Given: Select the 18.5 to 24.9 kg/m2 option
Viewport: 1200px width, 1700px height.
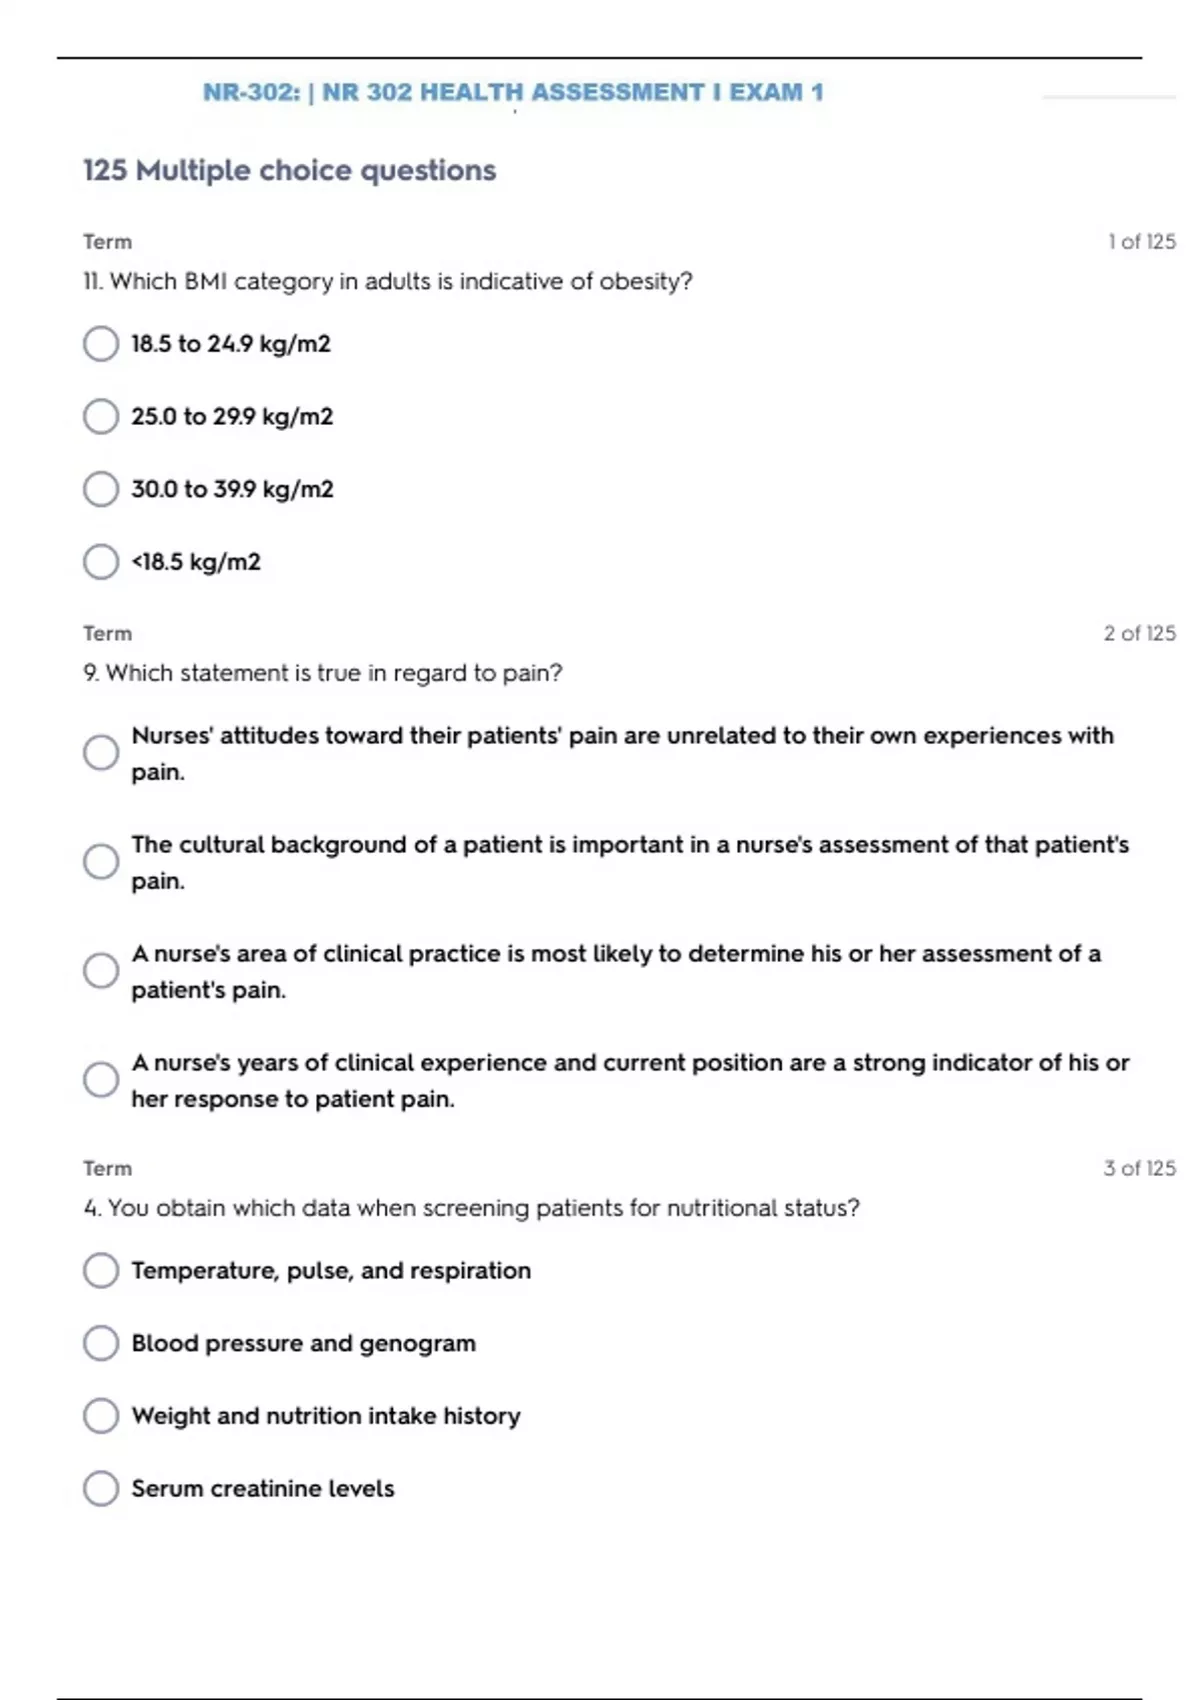Looking at the screenshot, I should pos(101,344).
